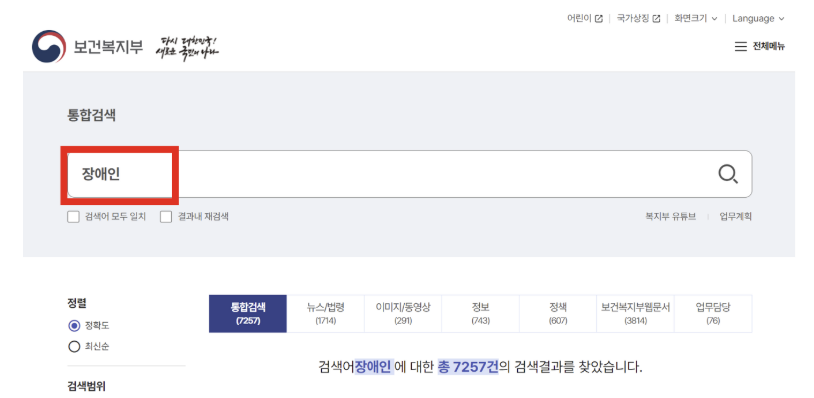Click the 보건복지부 logo emblem
814x398 pixels.
point(48,47)
